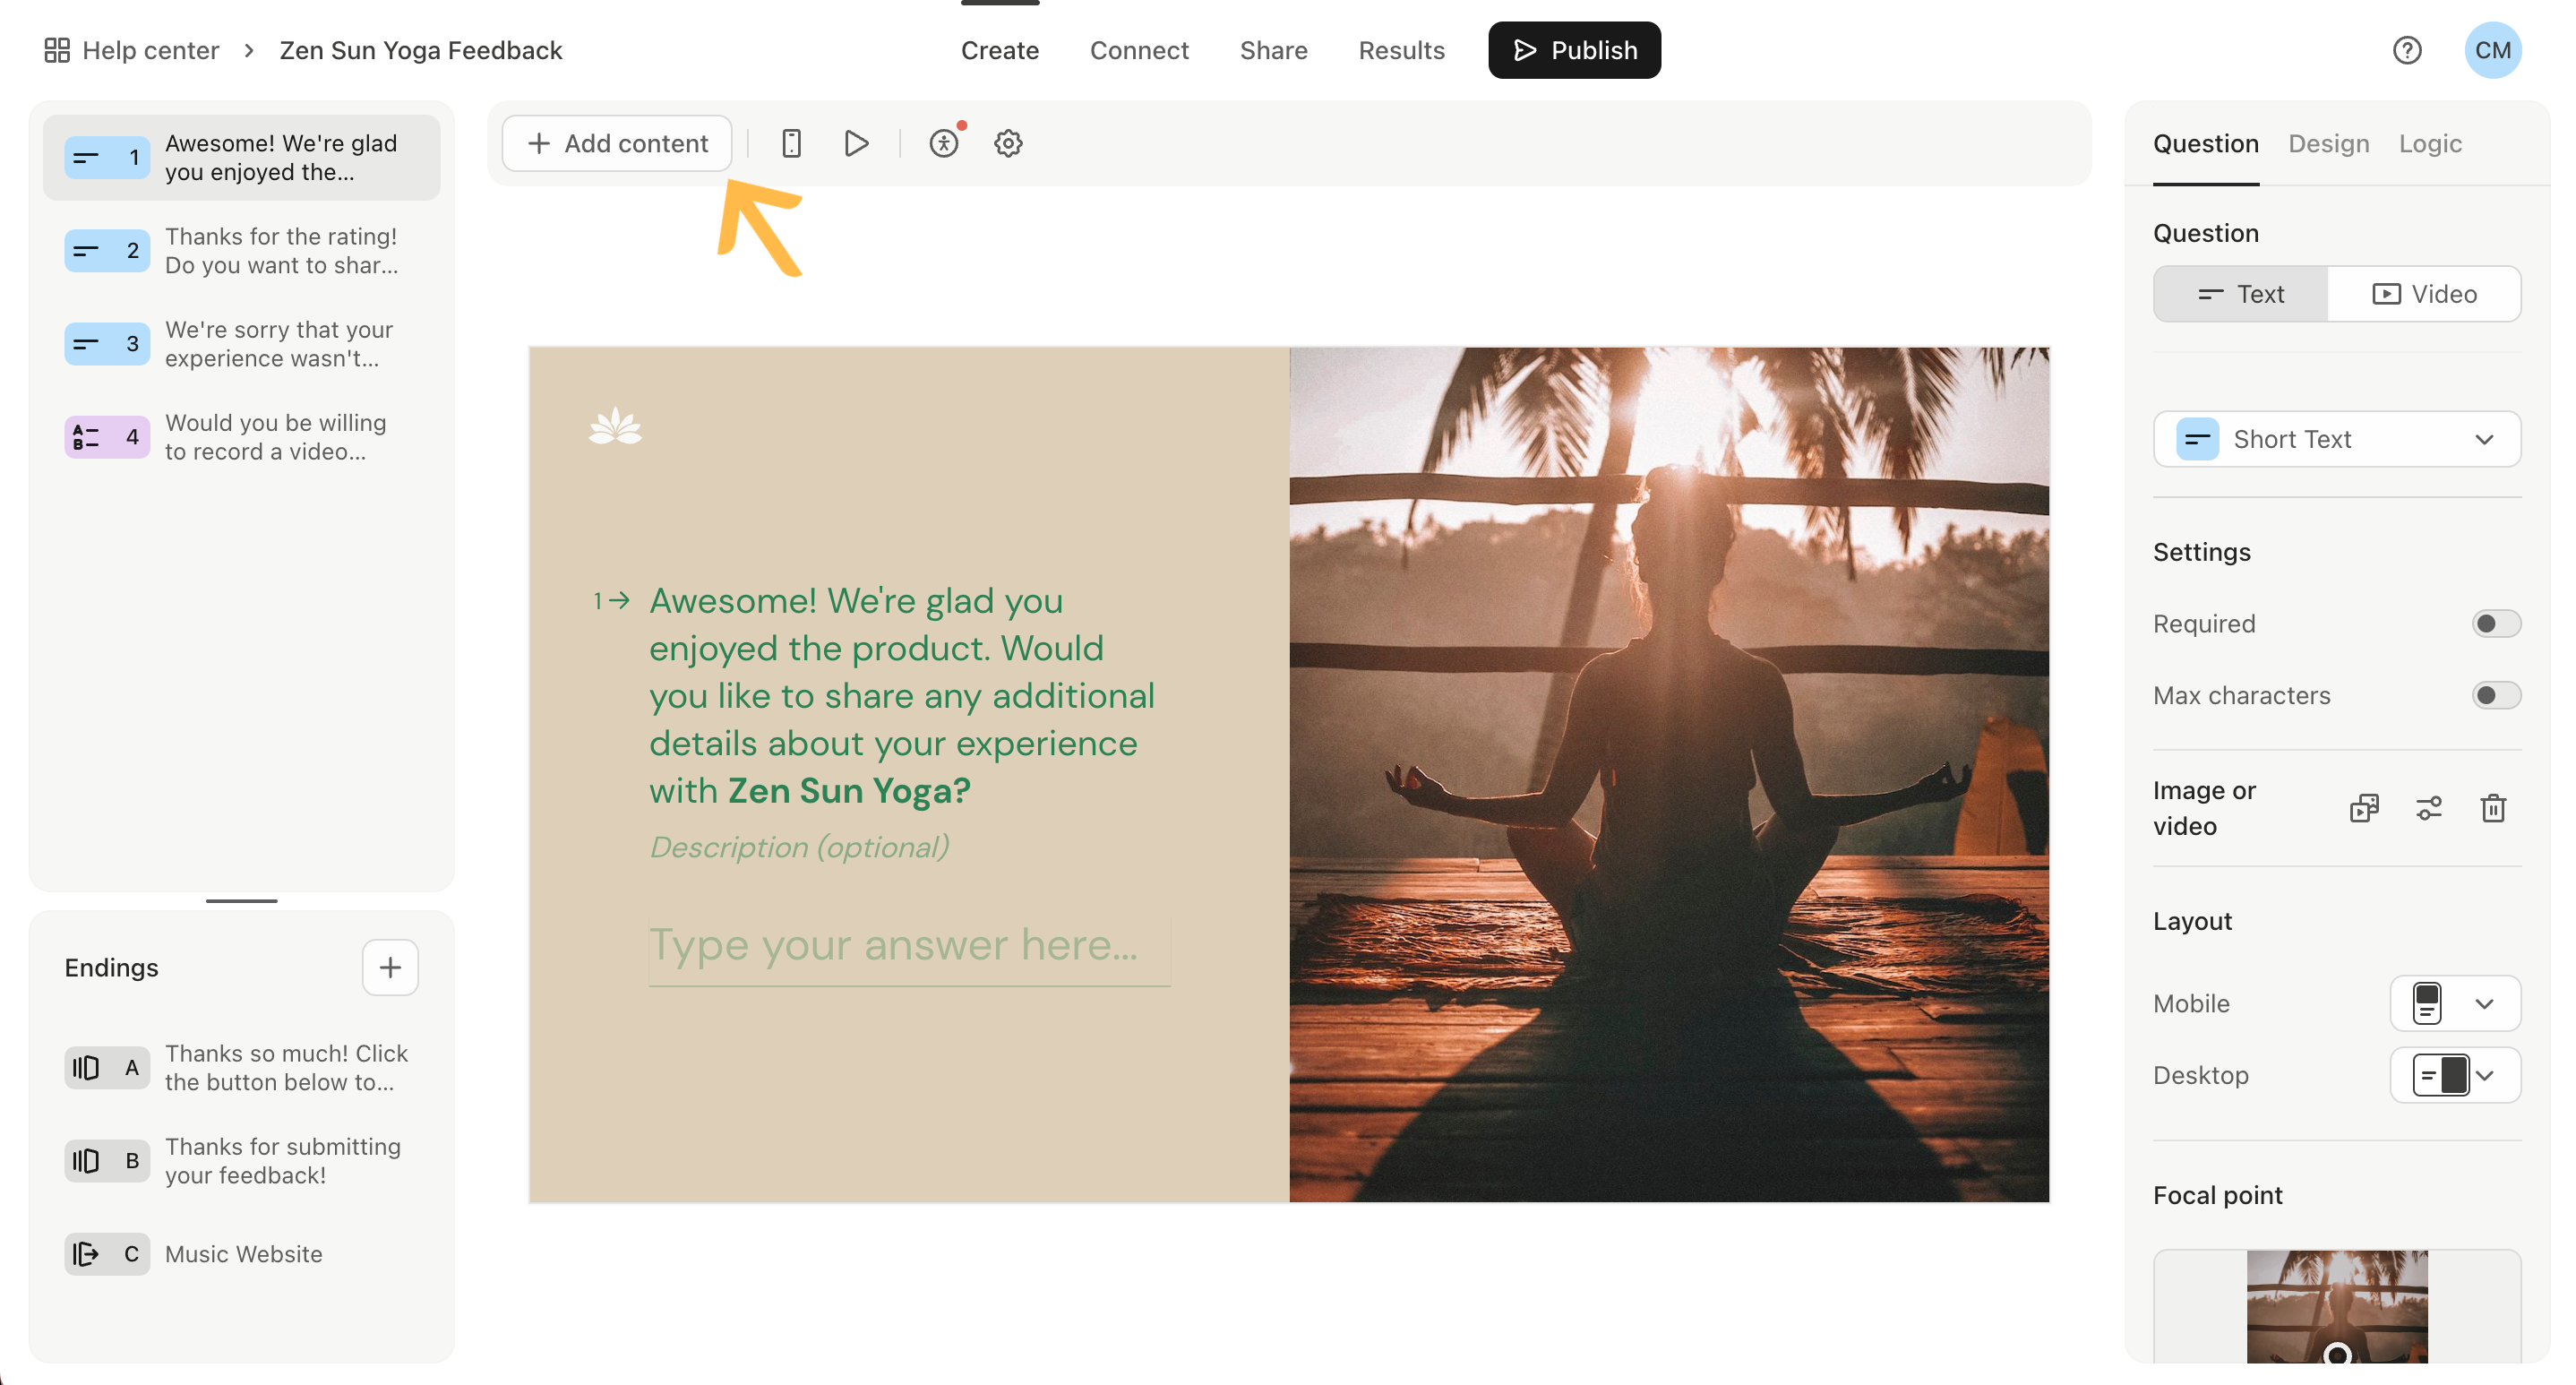Open the CM account avatar
The width and height of the screenshot is (2576, 1385).
(x=2493, y=50)
